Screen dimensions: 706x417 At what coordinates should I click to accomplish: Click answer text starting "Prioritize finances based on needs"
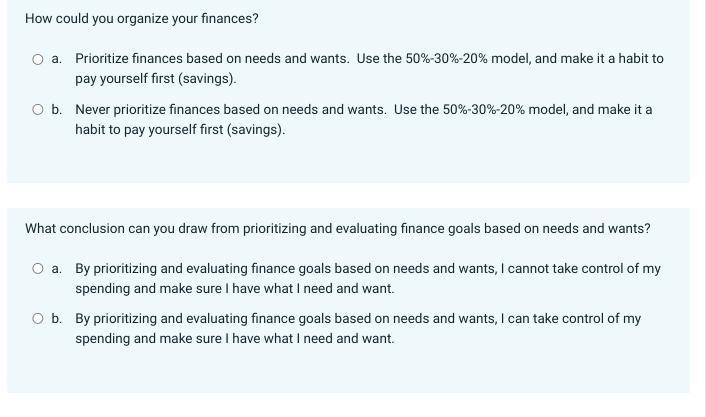(369, 68)
